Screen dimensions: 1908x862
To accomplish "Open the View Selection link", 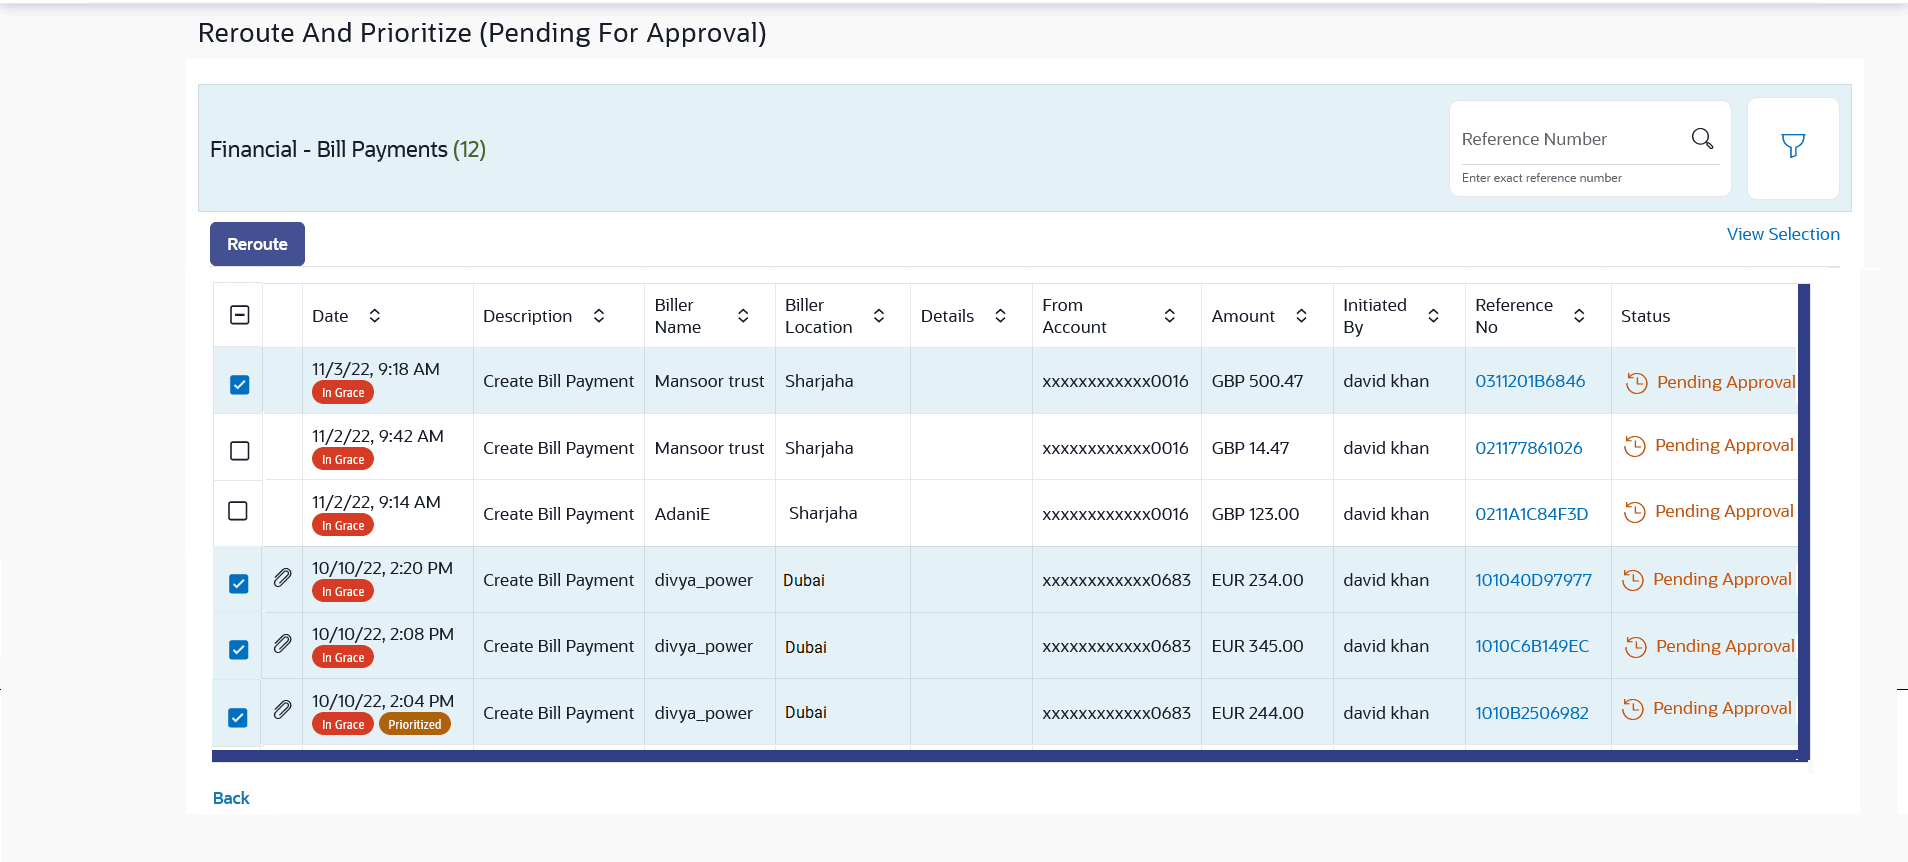I will pos(1782,234).
